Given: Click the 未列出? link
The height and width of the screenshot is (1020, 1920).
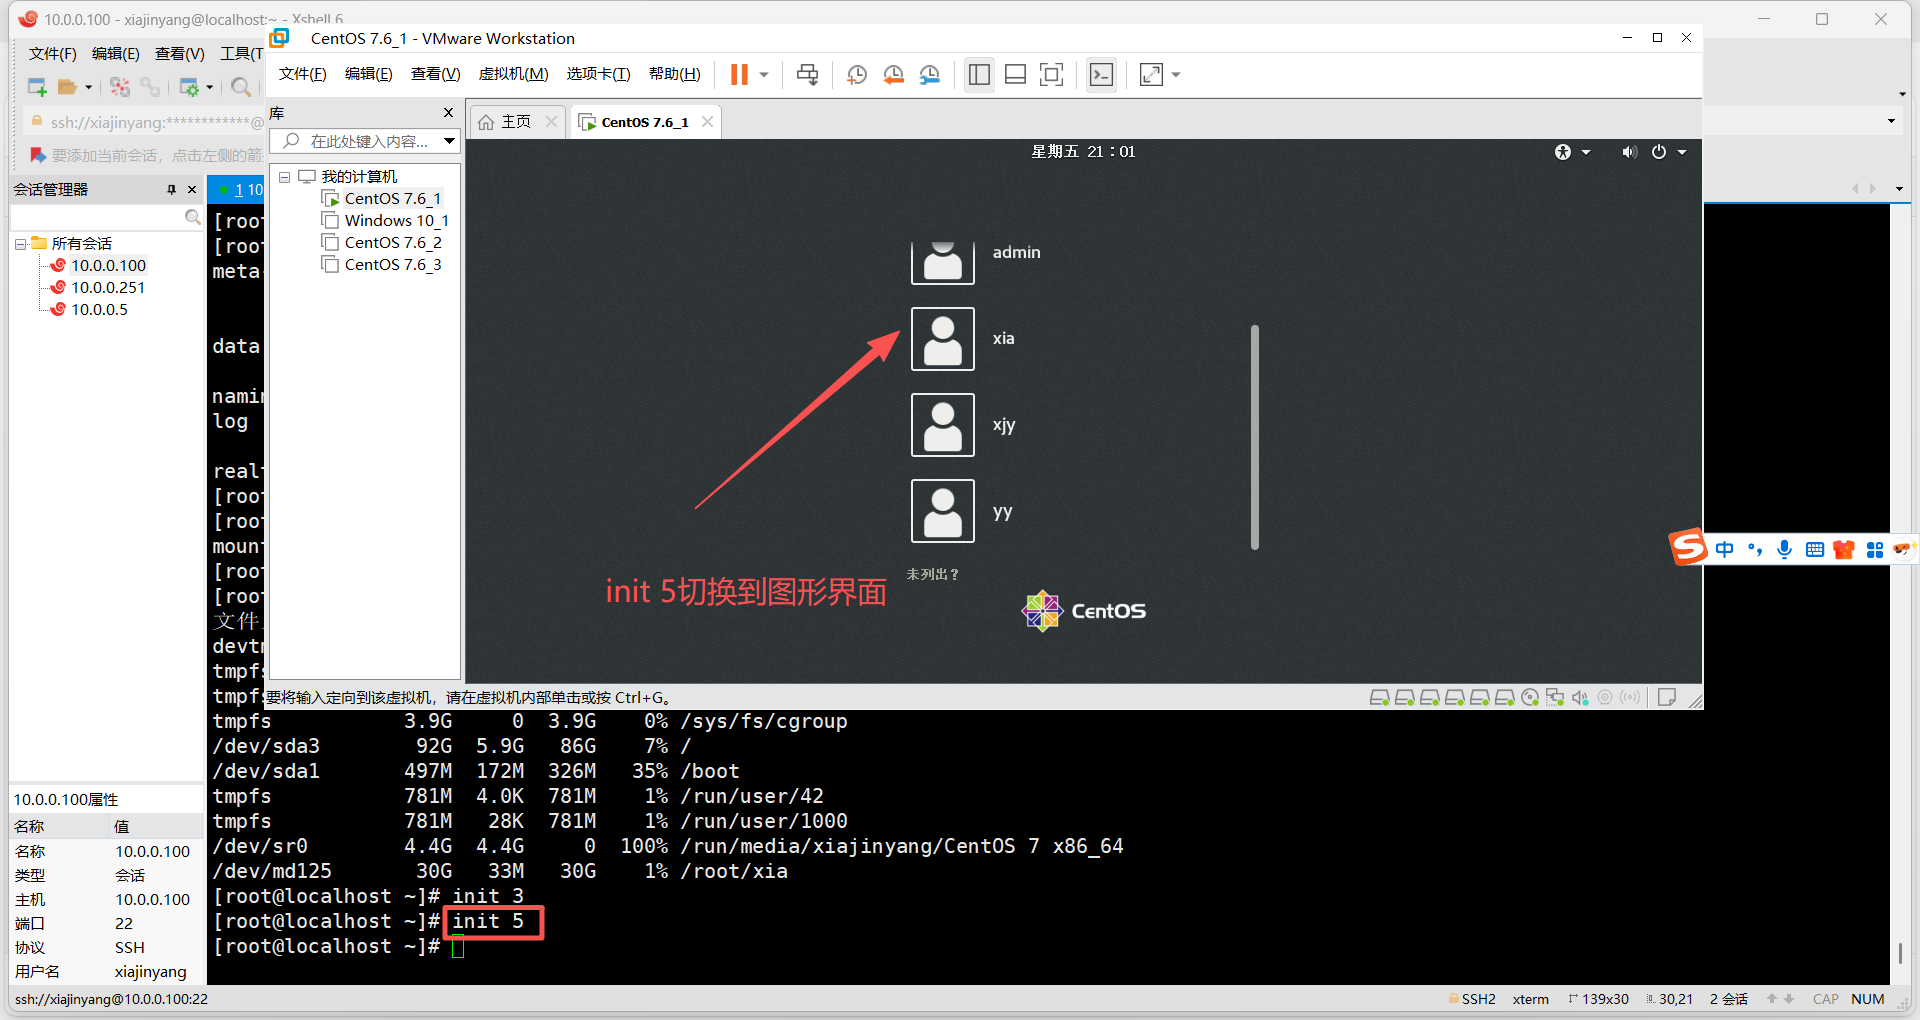Looking at the screenshot, I should [x=932, y=575].
